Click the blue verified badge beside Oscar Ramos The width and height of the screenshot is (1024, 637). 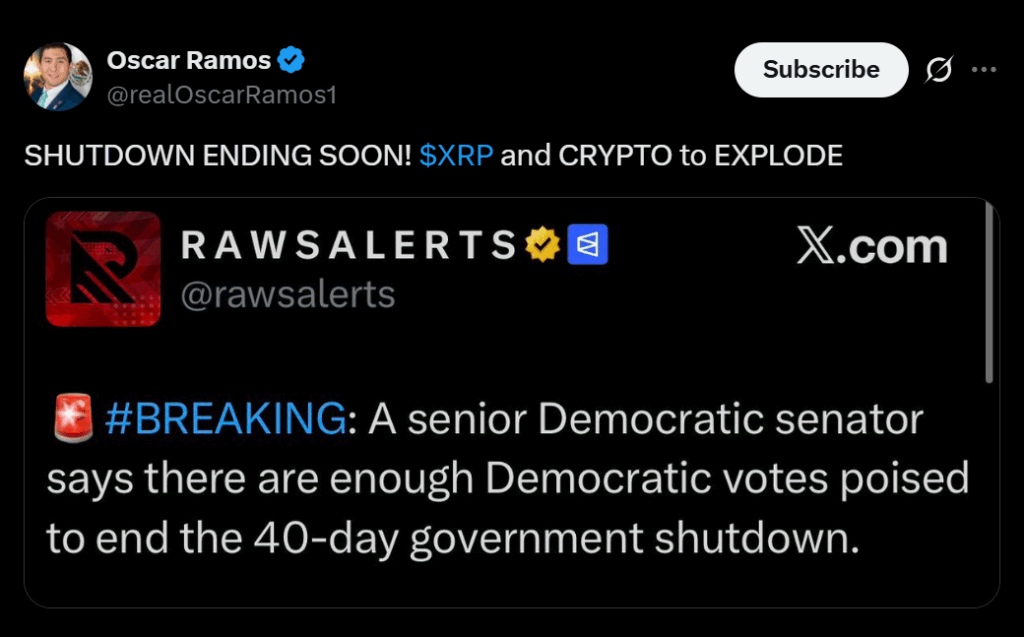[291, 61]
